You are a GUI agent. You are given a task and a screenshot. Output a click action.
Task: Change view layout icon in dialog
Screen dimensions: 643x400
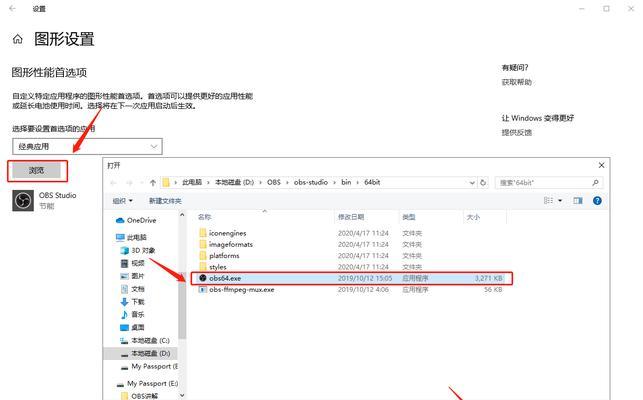(548, 201)
